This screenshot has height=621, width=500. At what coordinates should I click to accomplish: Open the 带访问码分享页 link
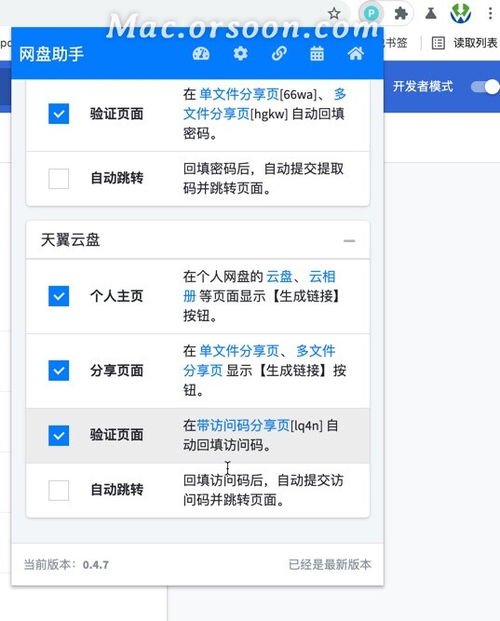click(243, 426)
